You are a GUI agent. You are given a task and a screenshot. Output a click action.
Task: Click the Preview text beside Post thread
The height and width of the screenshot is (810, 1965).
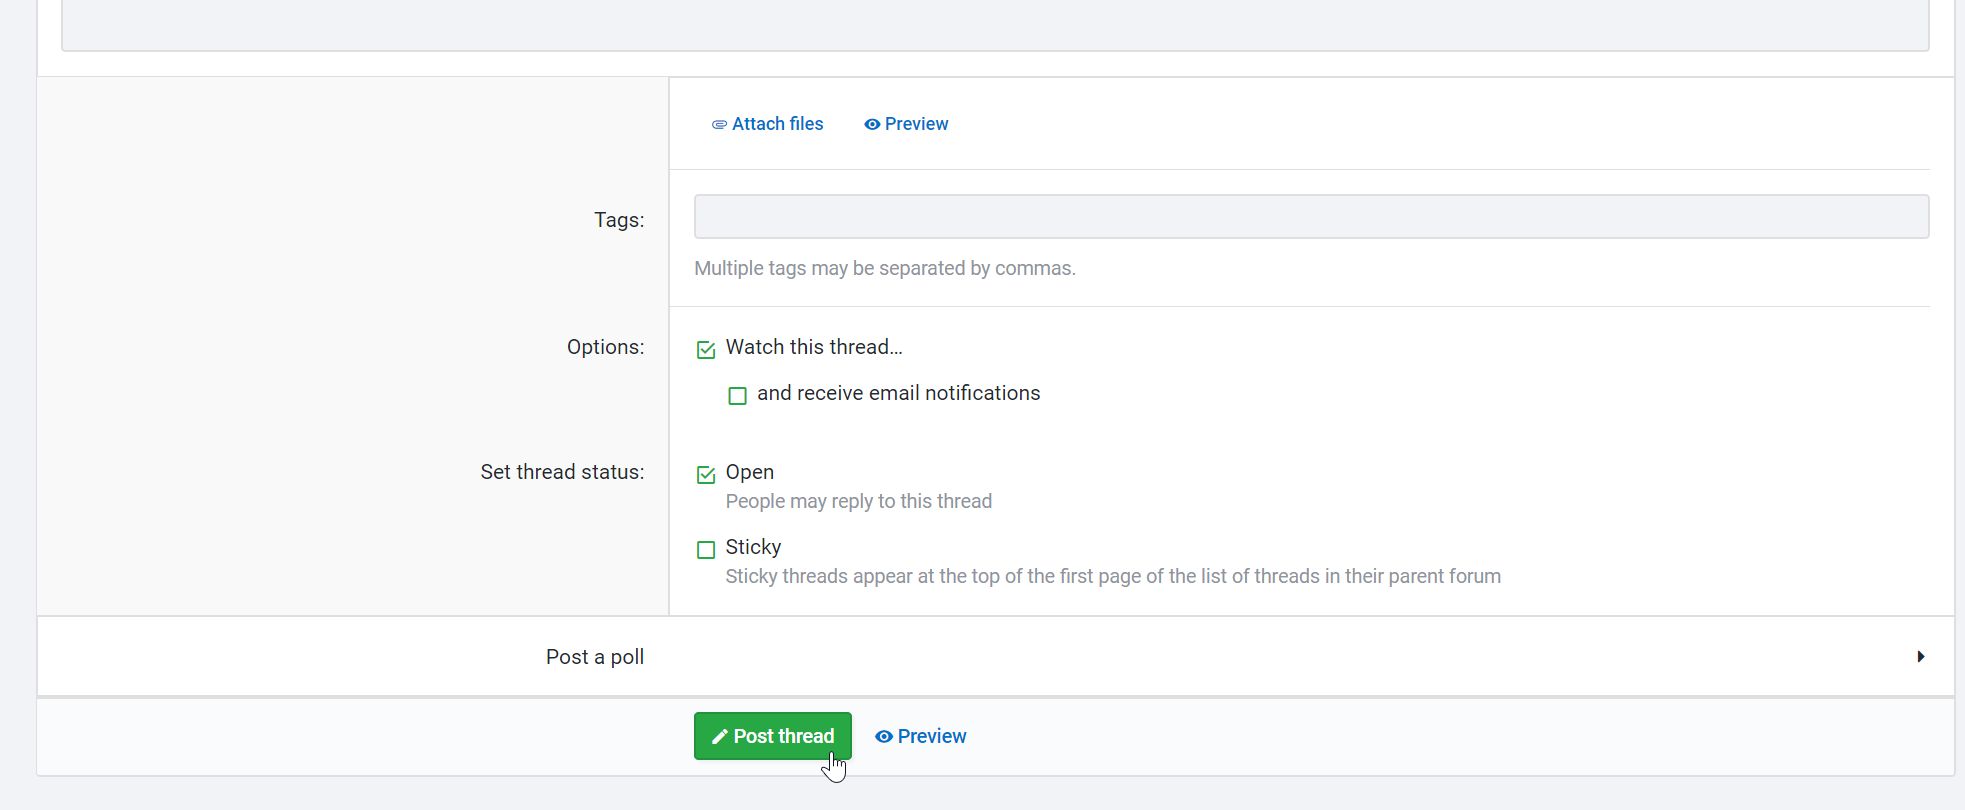pyautogui.click(x=932, y=737)
